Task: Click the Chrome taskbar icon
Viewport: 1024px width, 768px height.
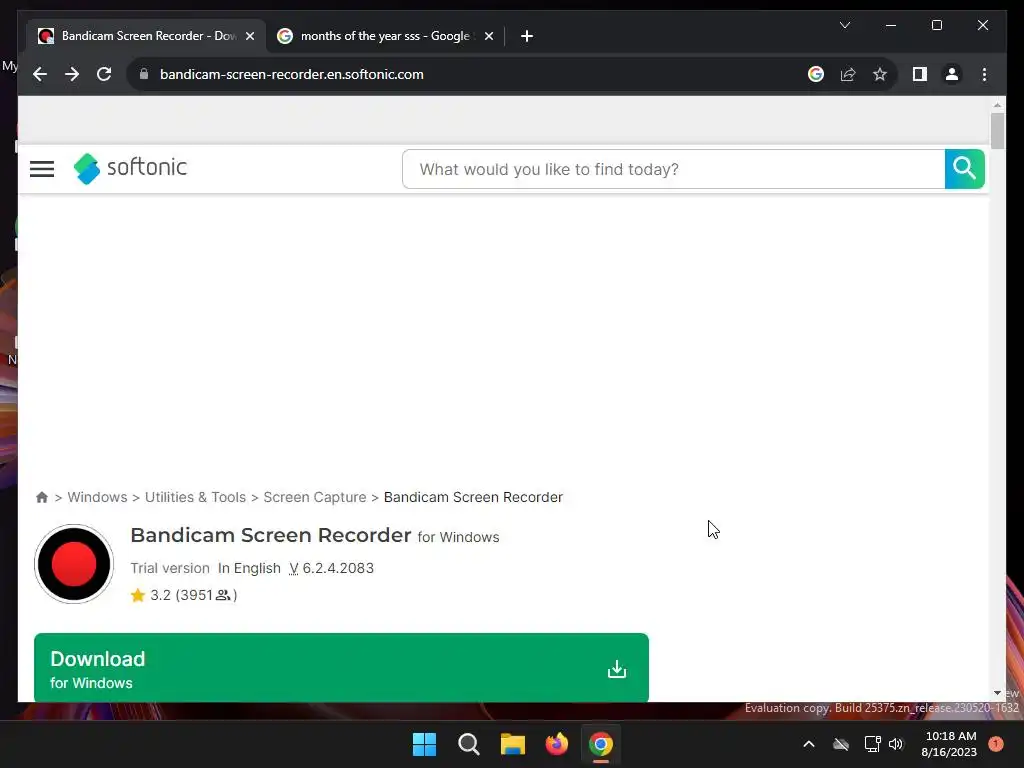Action: pyautogui.click(x=601, y=744)
